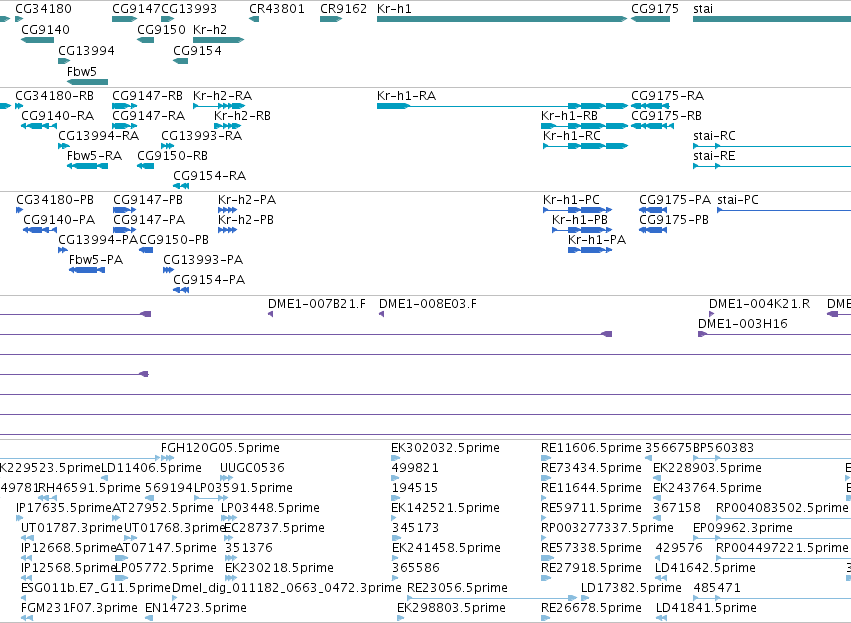Select the stai-RC transcript label

pos(714,136)
